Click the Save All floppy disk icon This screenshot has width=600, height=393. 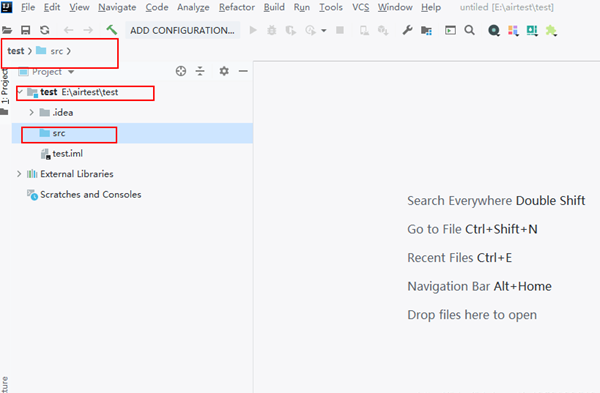point(26,30)
